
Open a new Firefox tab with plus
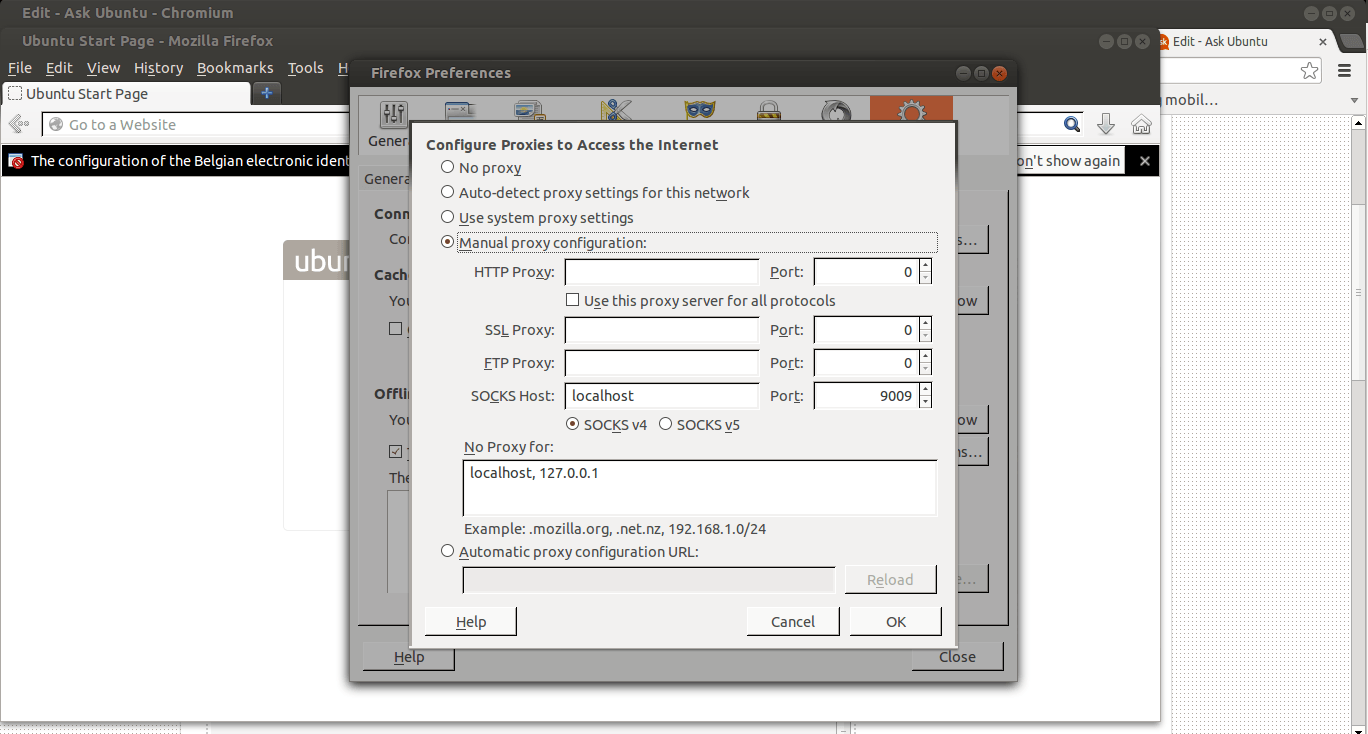(x=266, y=93)
